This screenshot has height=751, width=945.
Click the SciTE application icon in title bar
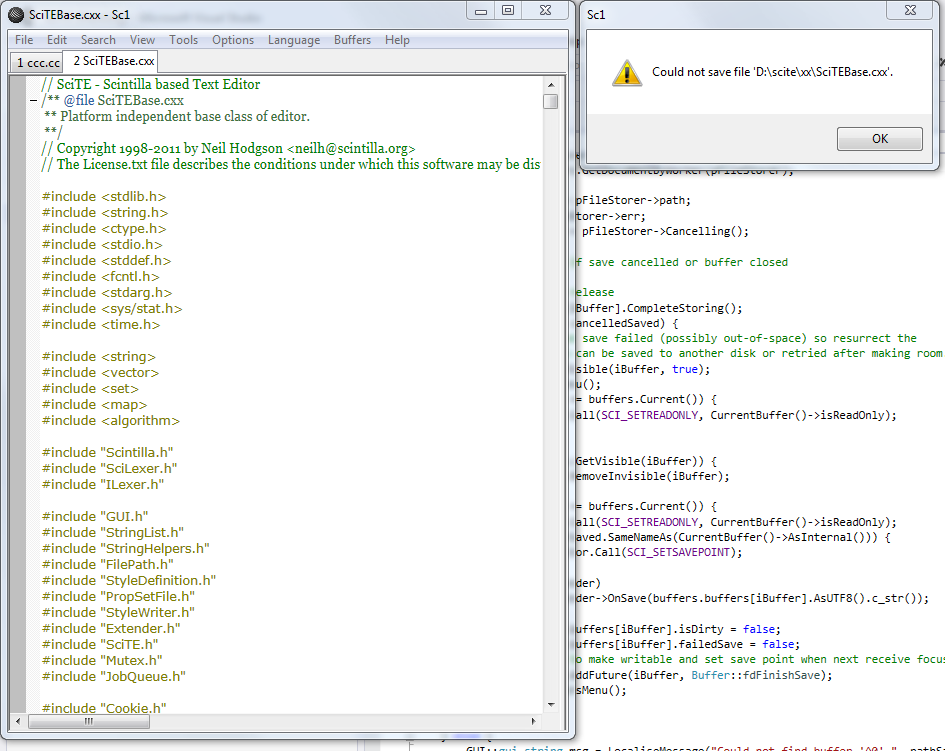[x=15, y=14]
